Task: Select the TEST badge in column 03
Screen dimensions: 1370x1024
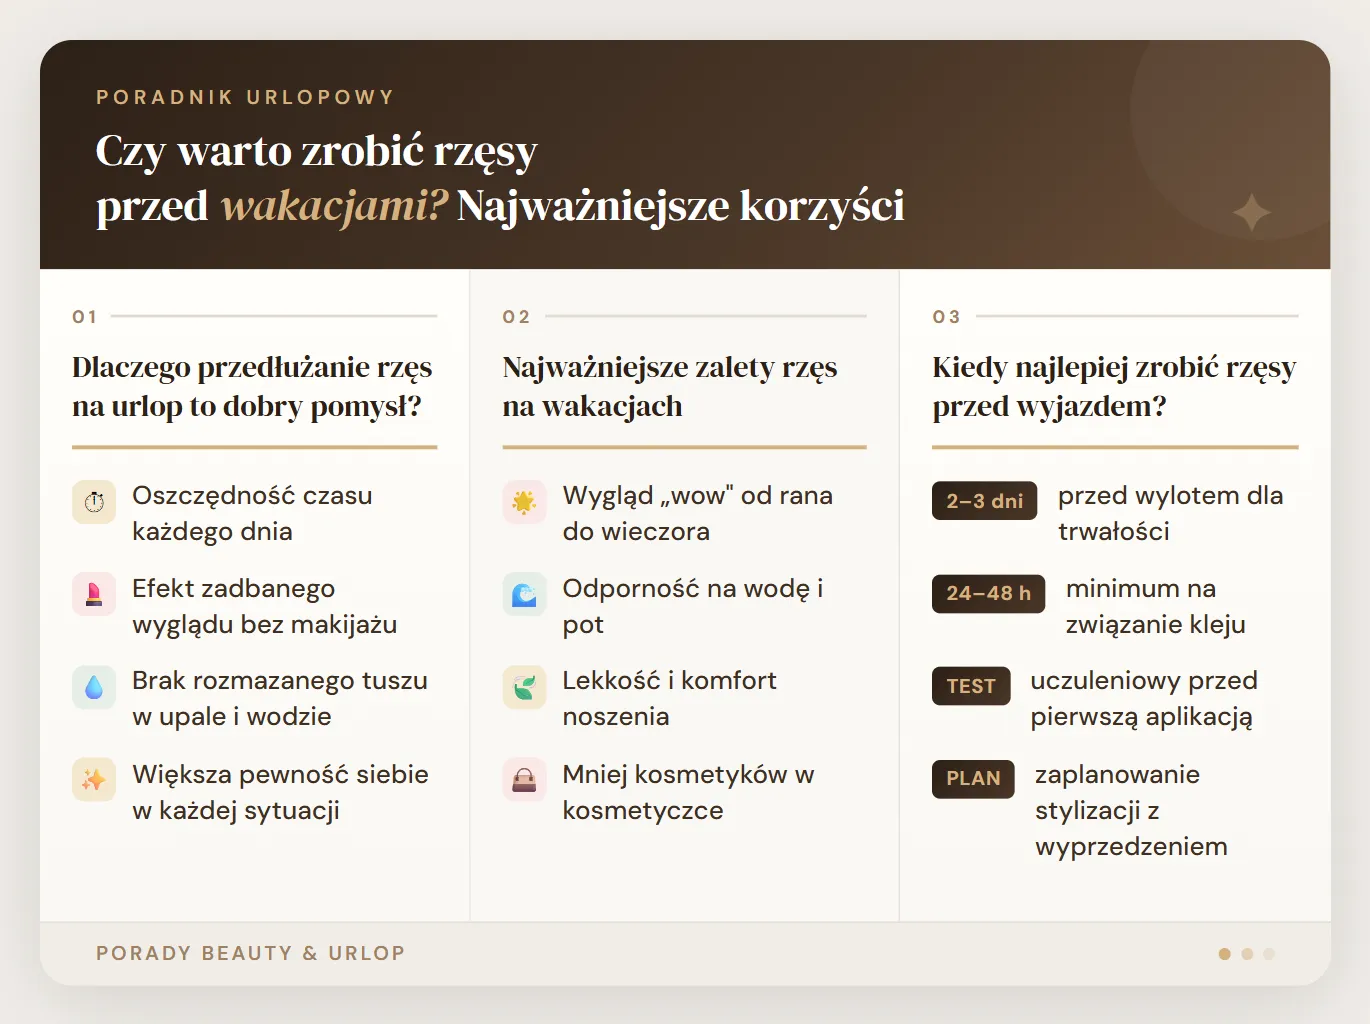Action: [x=971, y=686]
